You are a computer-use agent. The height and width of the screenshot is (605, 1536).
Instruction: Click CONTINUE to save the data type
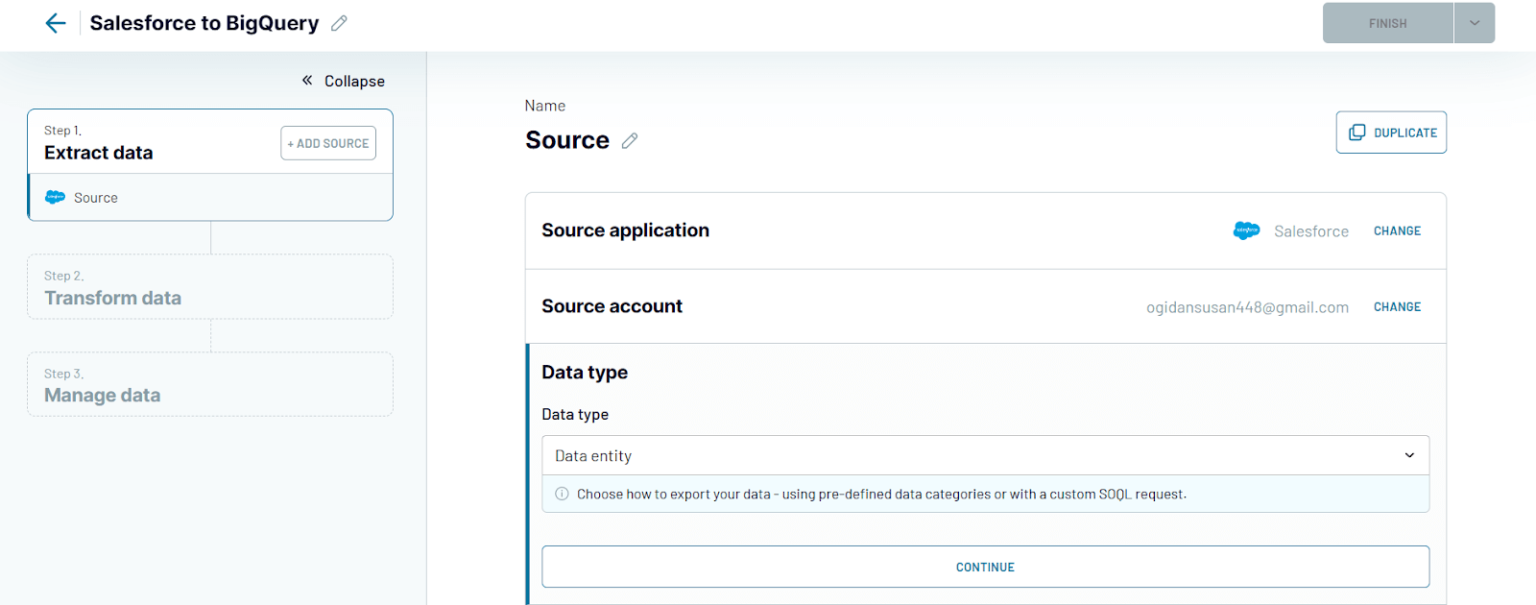click(x=985, y=566)
